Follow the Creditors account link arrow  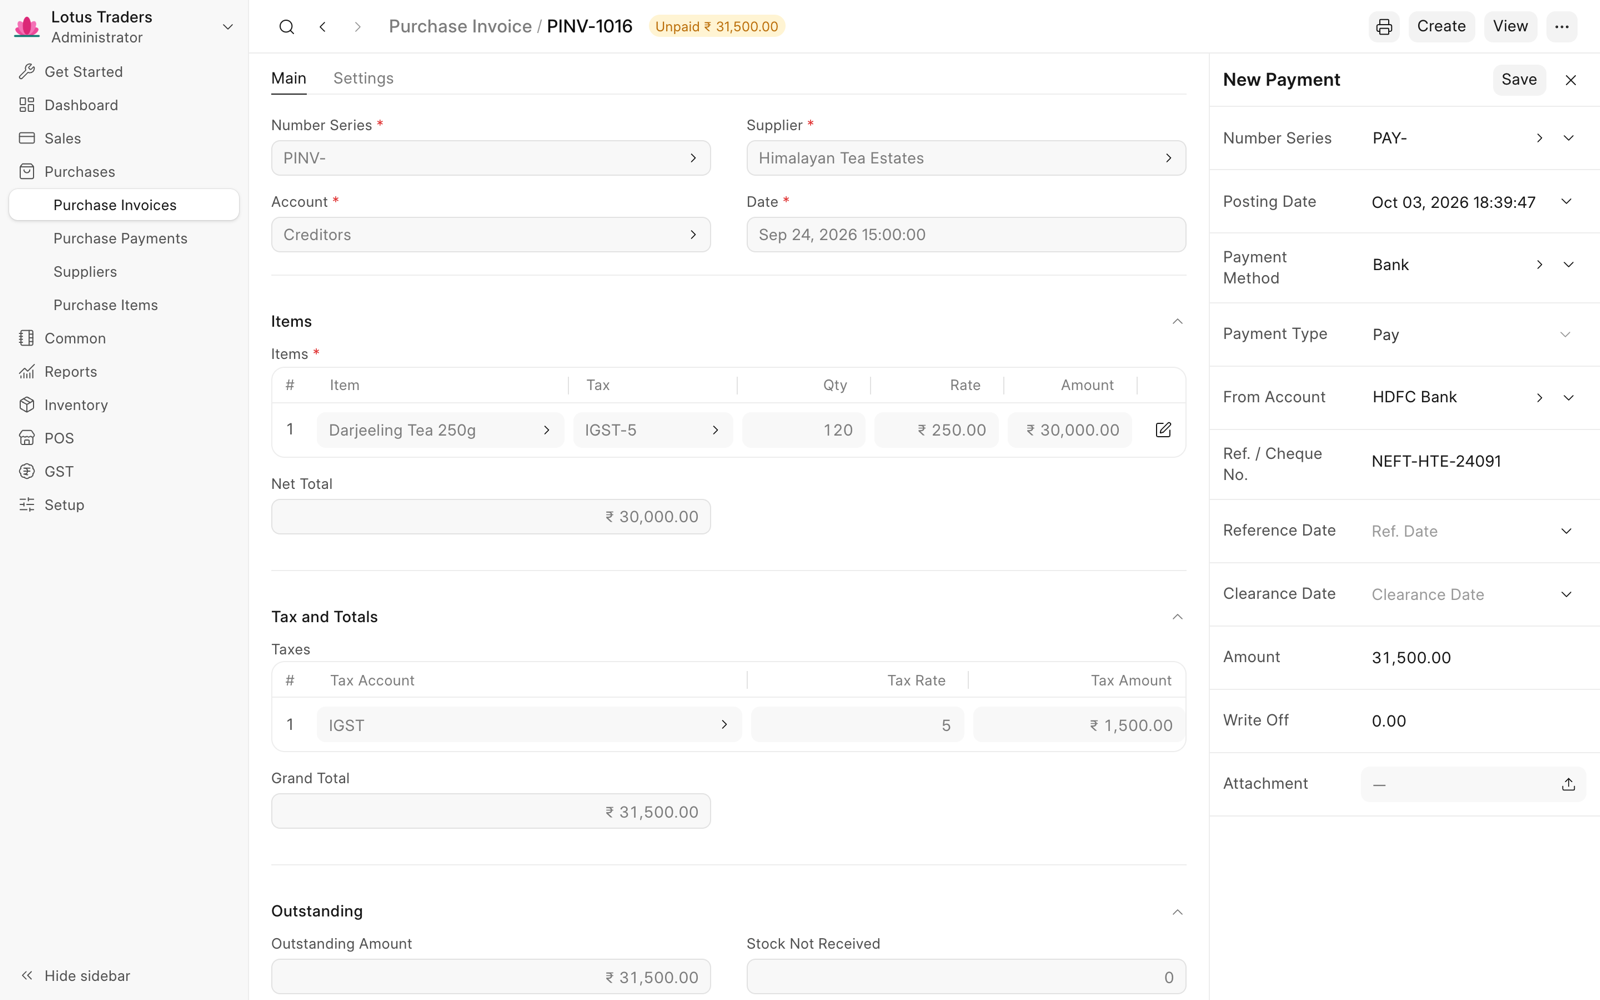click(x=693, y=235)
